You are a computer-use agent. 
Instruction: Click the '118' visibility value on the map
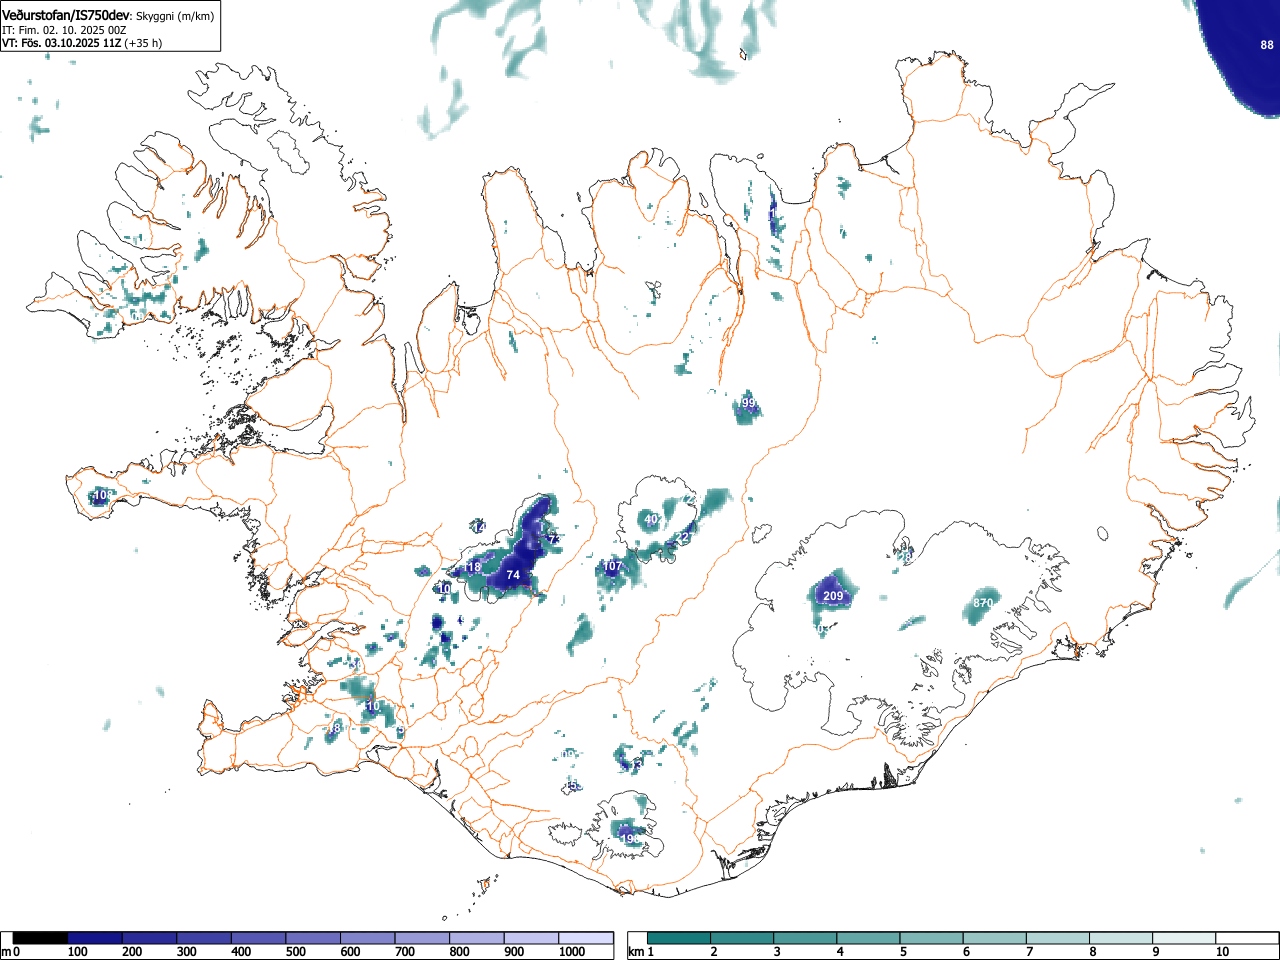point(471,567)
